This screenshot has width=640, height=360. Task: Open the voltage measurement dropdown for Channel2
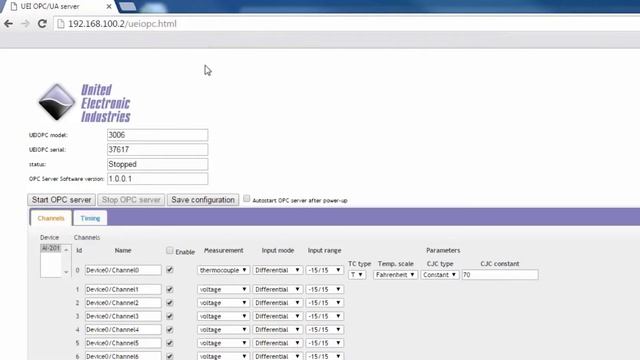[x=223, y=303]
